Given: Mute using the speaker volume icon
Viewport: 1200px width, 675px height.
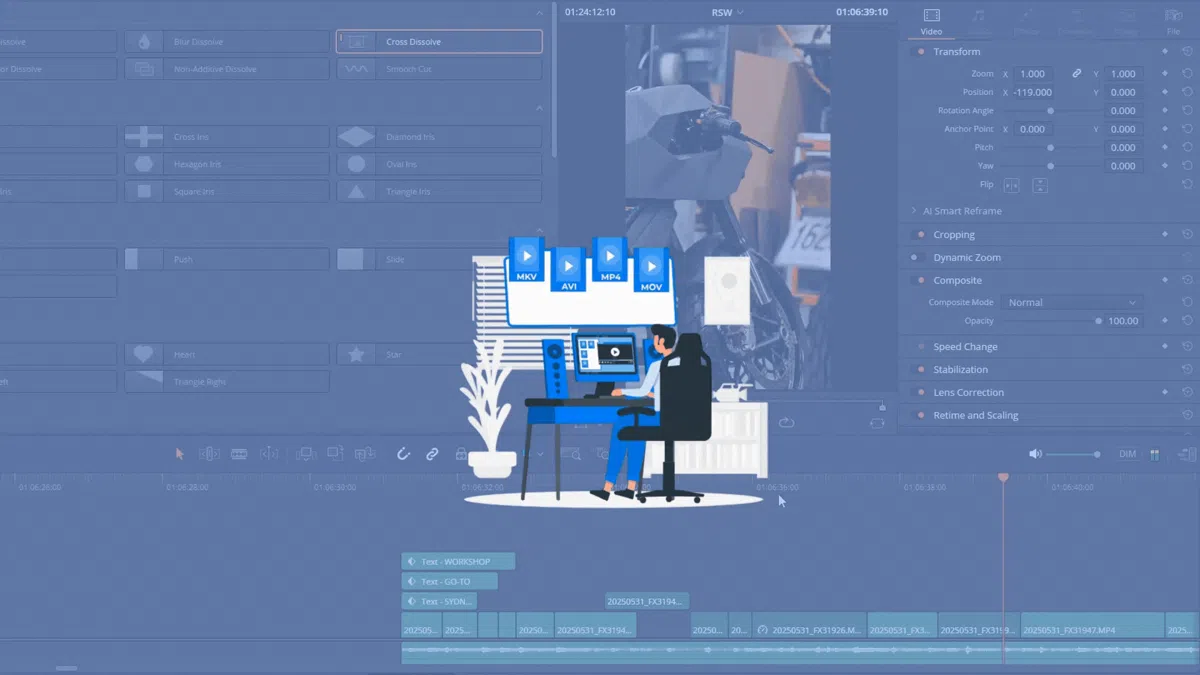Looking at the screenshot, I should tap(1035, 454).
